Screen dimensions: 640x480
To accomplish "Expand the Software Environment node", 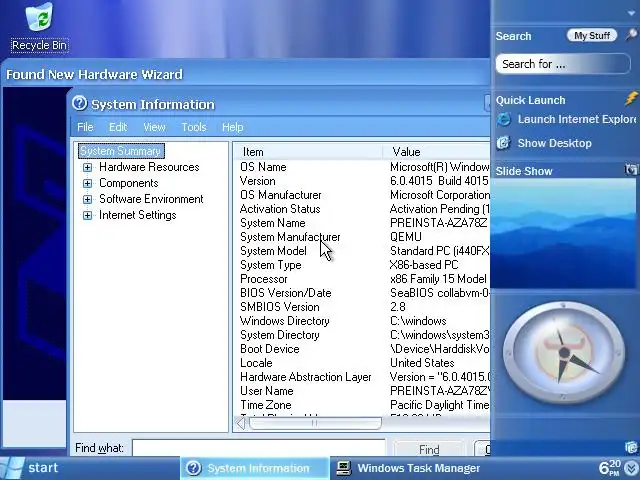I will (x=87, y=199).
